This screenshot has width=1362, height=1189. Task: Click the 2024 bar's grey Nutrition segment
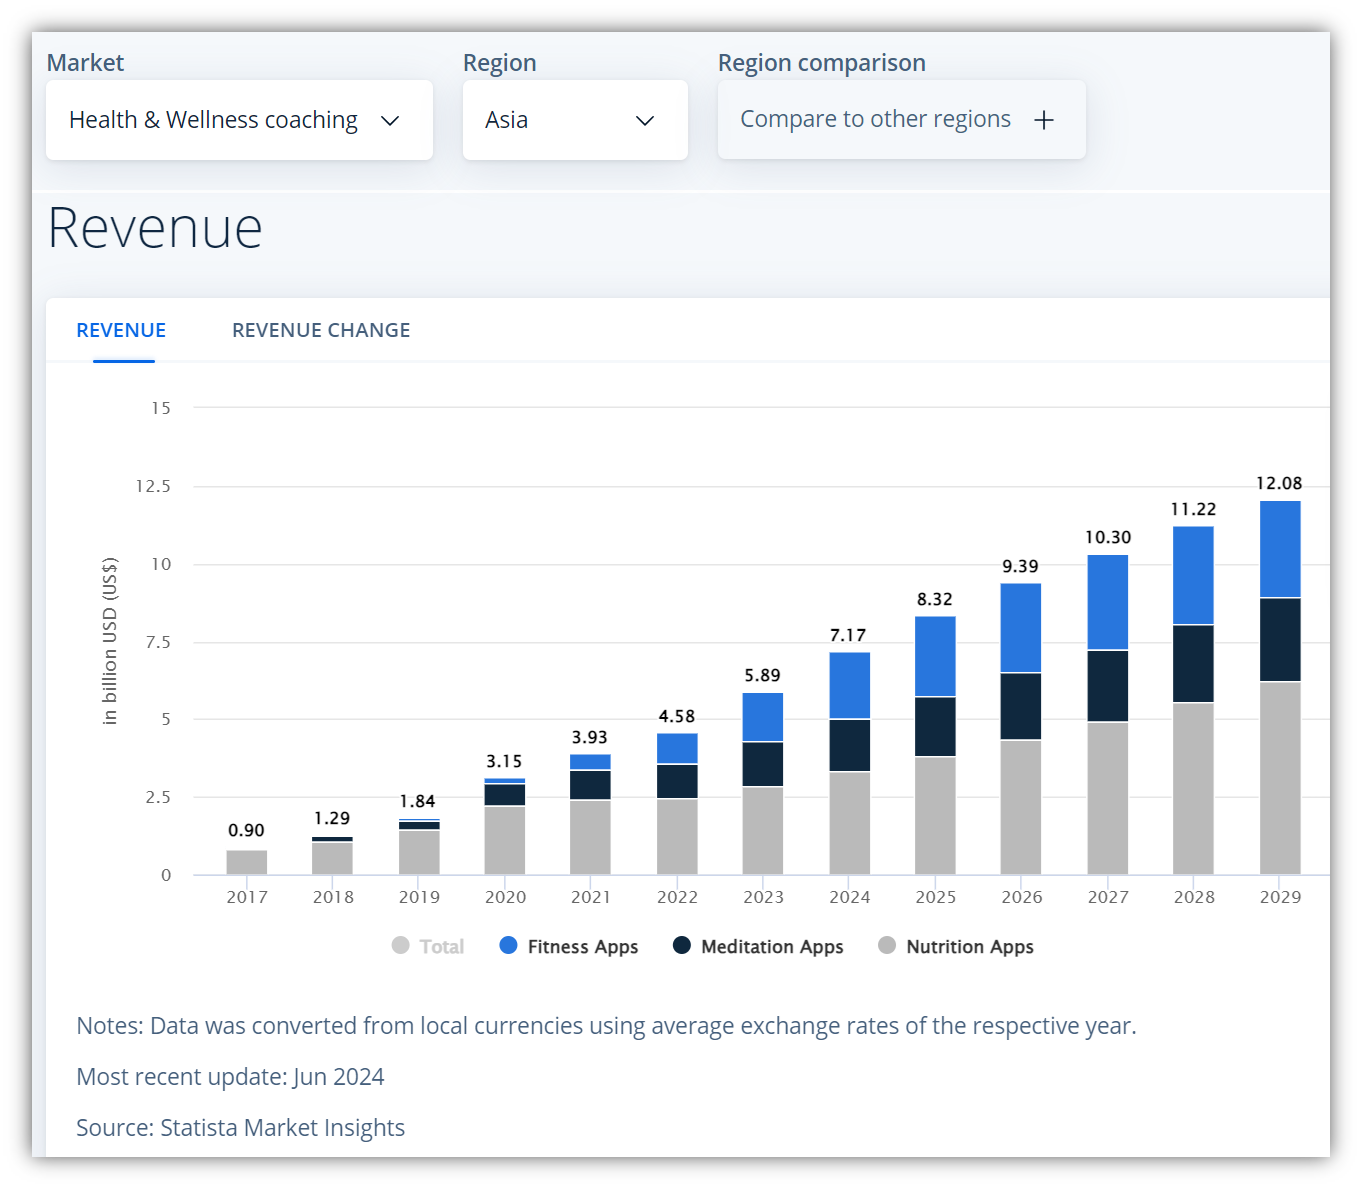click(849, 822)
